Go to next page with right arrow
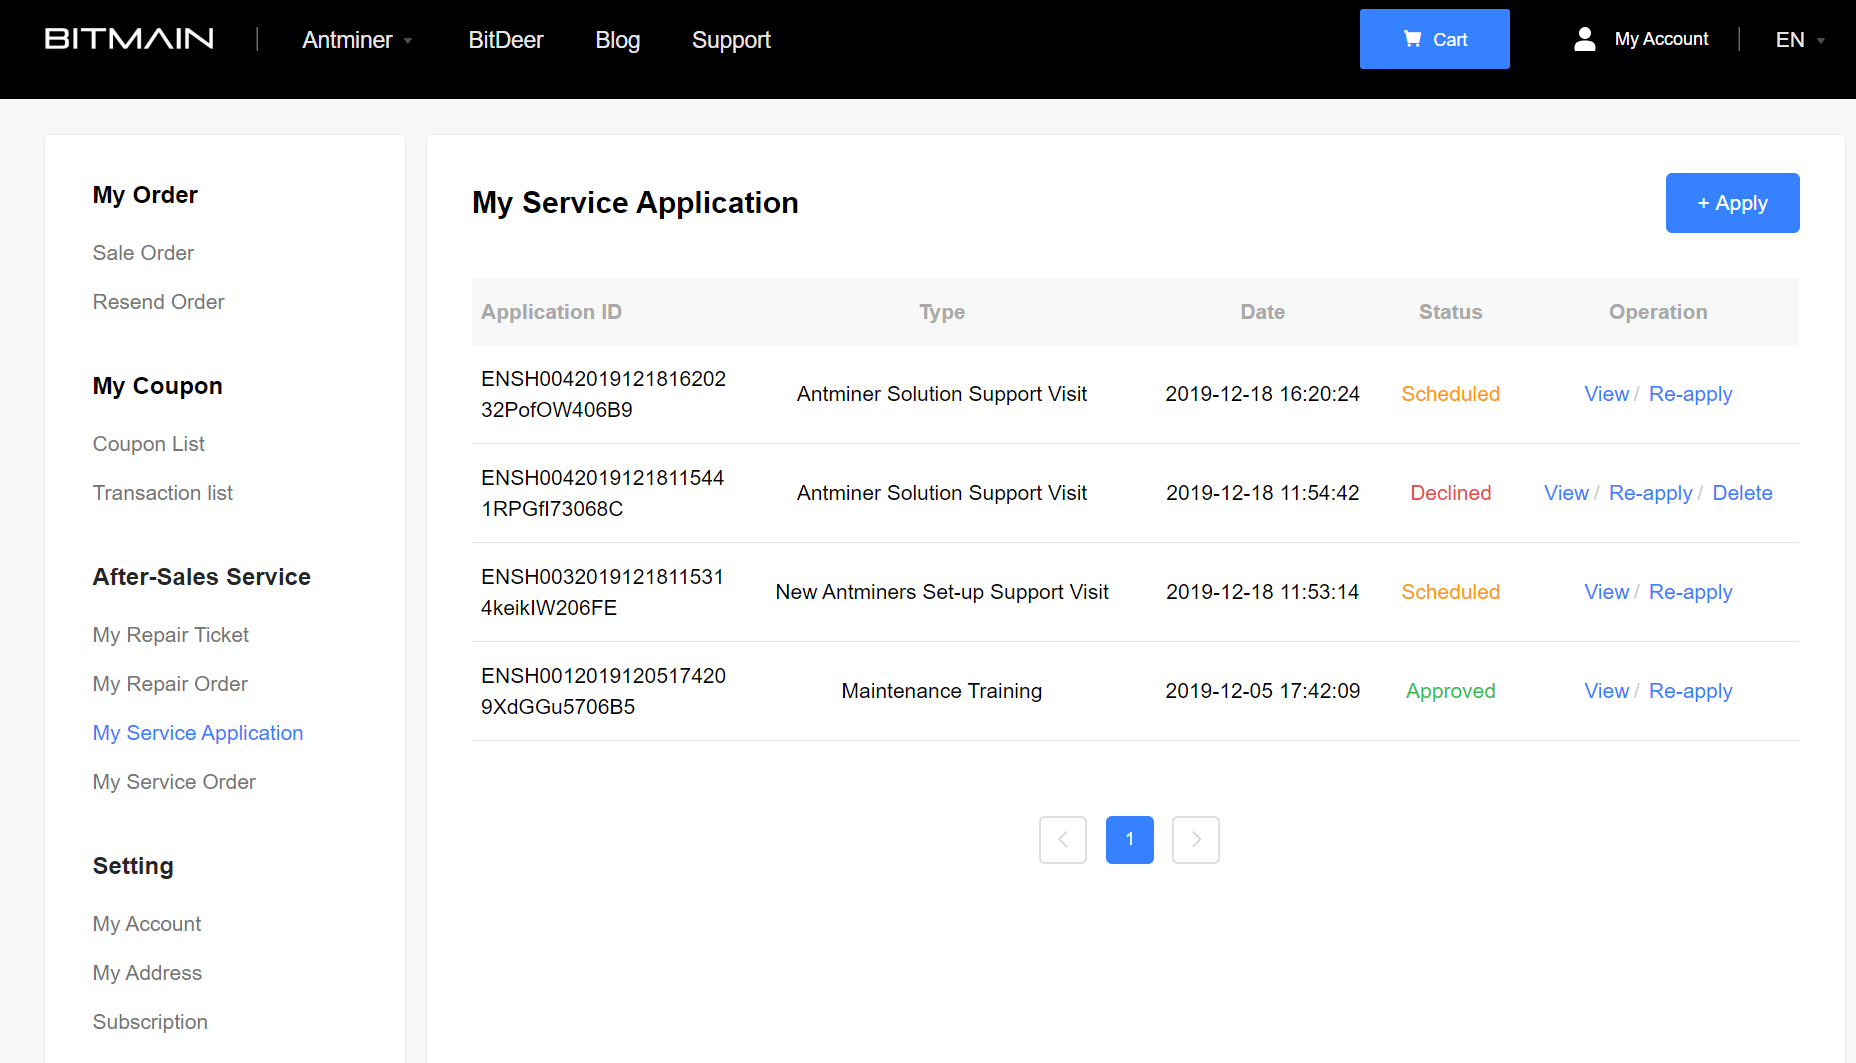 (x=1195, y=840)
